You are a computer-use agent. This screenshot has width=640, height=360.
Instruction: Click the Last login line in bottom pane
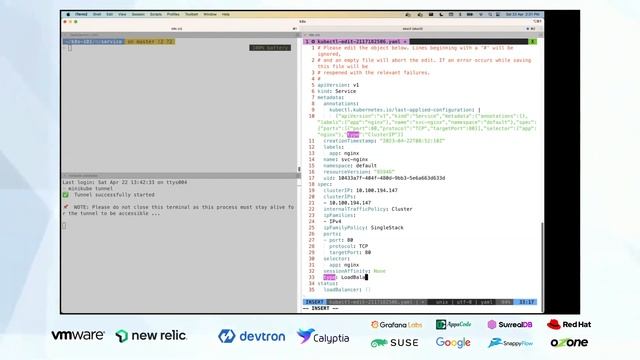click(x=125, y=182)
